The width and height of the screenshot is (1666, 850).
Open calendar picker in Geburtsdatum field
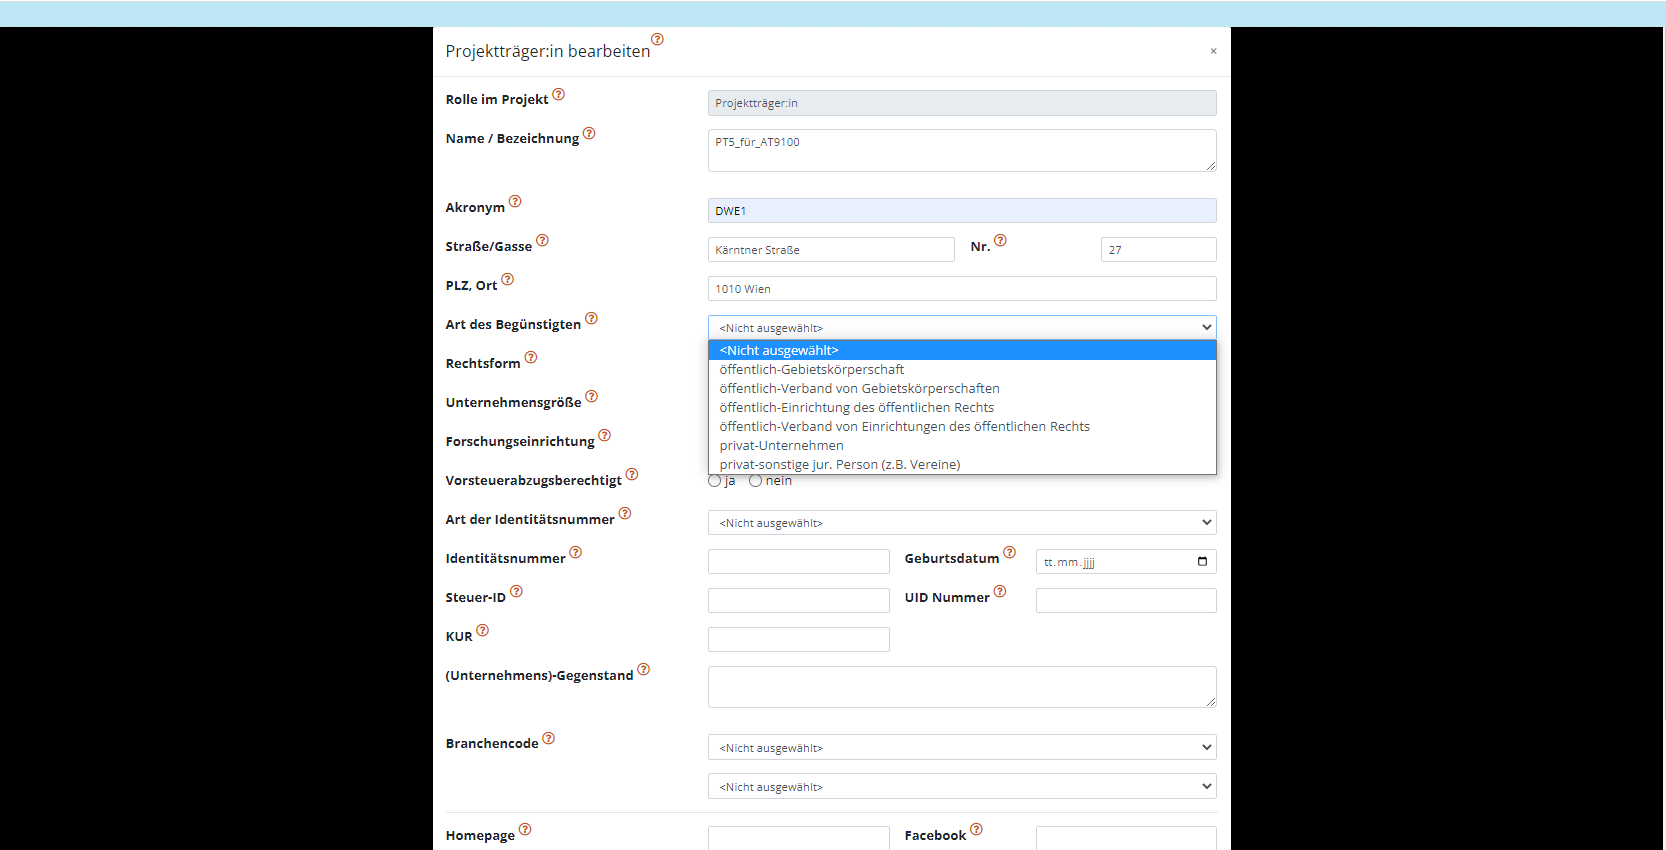(1202, 562)
